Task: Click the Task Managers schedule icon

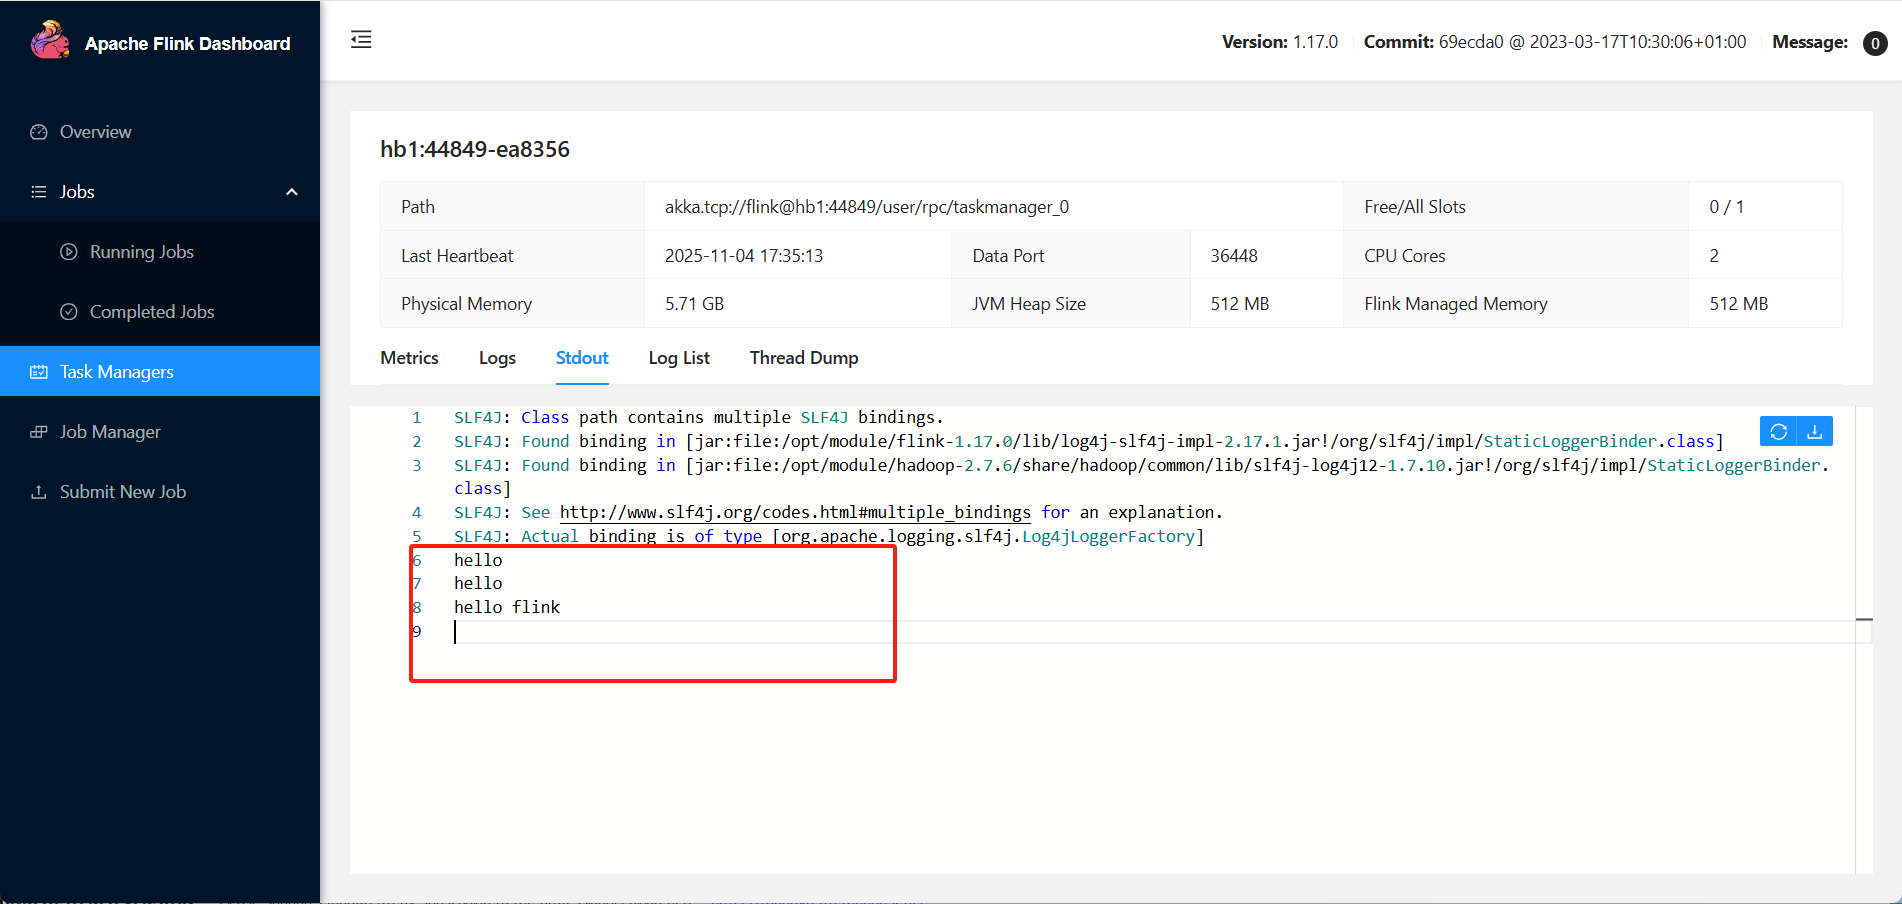Action: coord(39,372)
